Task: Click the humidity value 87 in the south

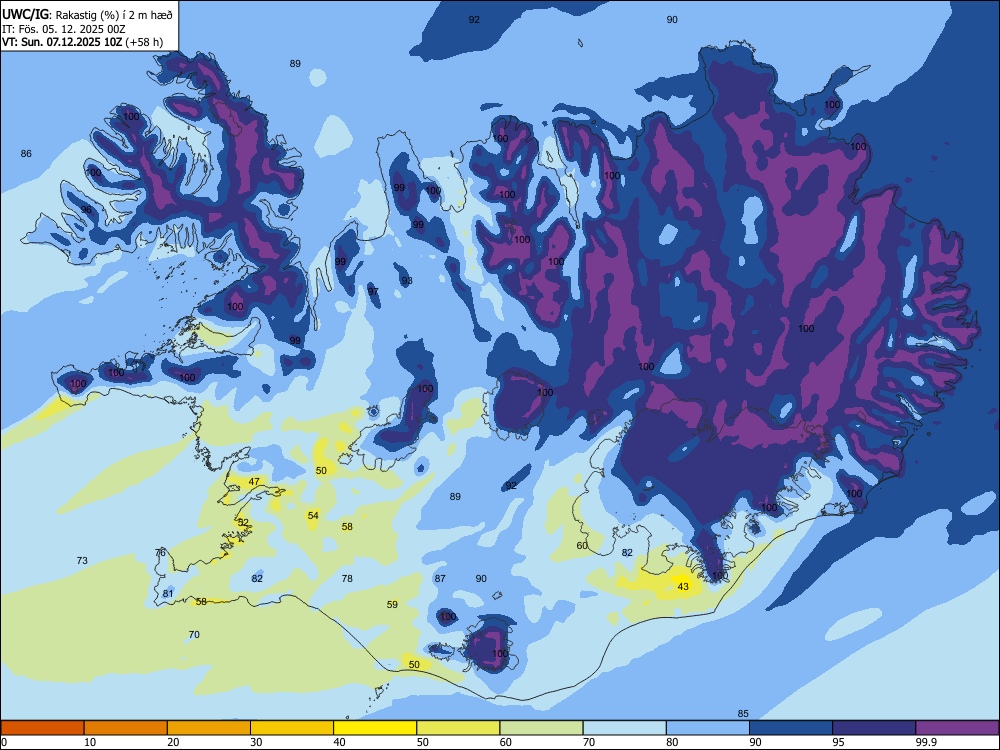Action: coord(440,578)
